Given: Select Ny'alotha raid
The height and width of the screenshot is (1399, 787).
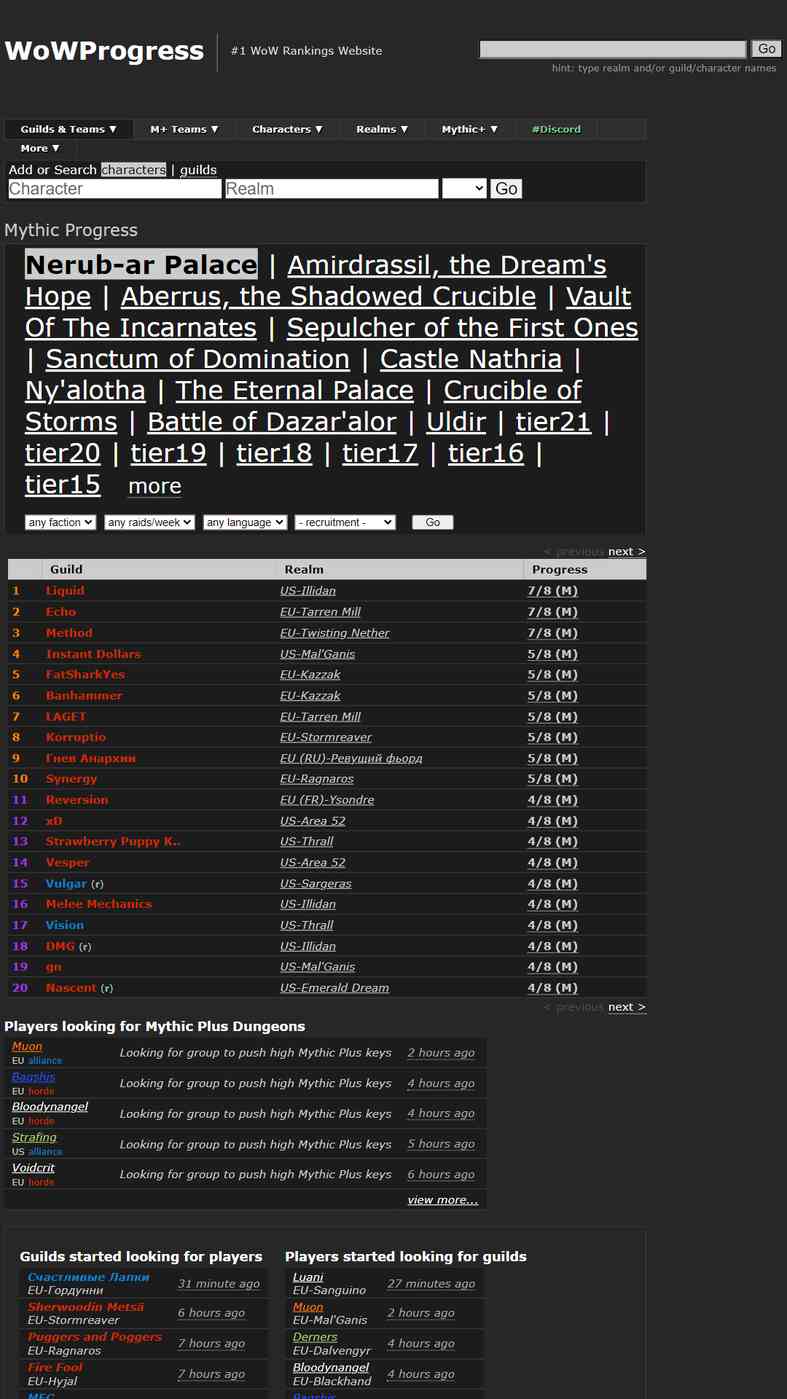Looking at the screenshot, I should pos(85,390).
